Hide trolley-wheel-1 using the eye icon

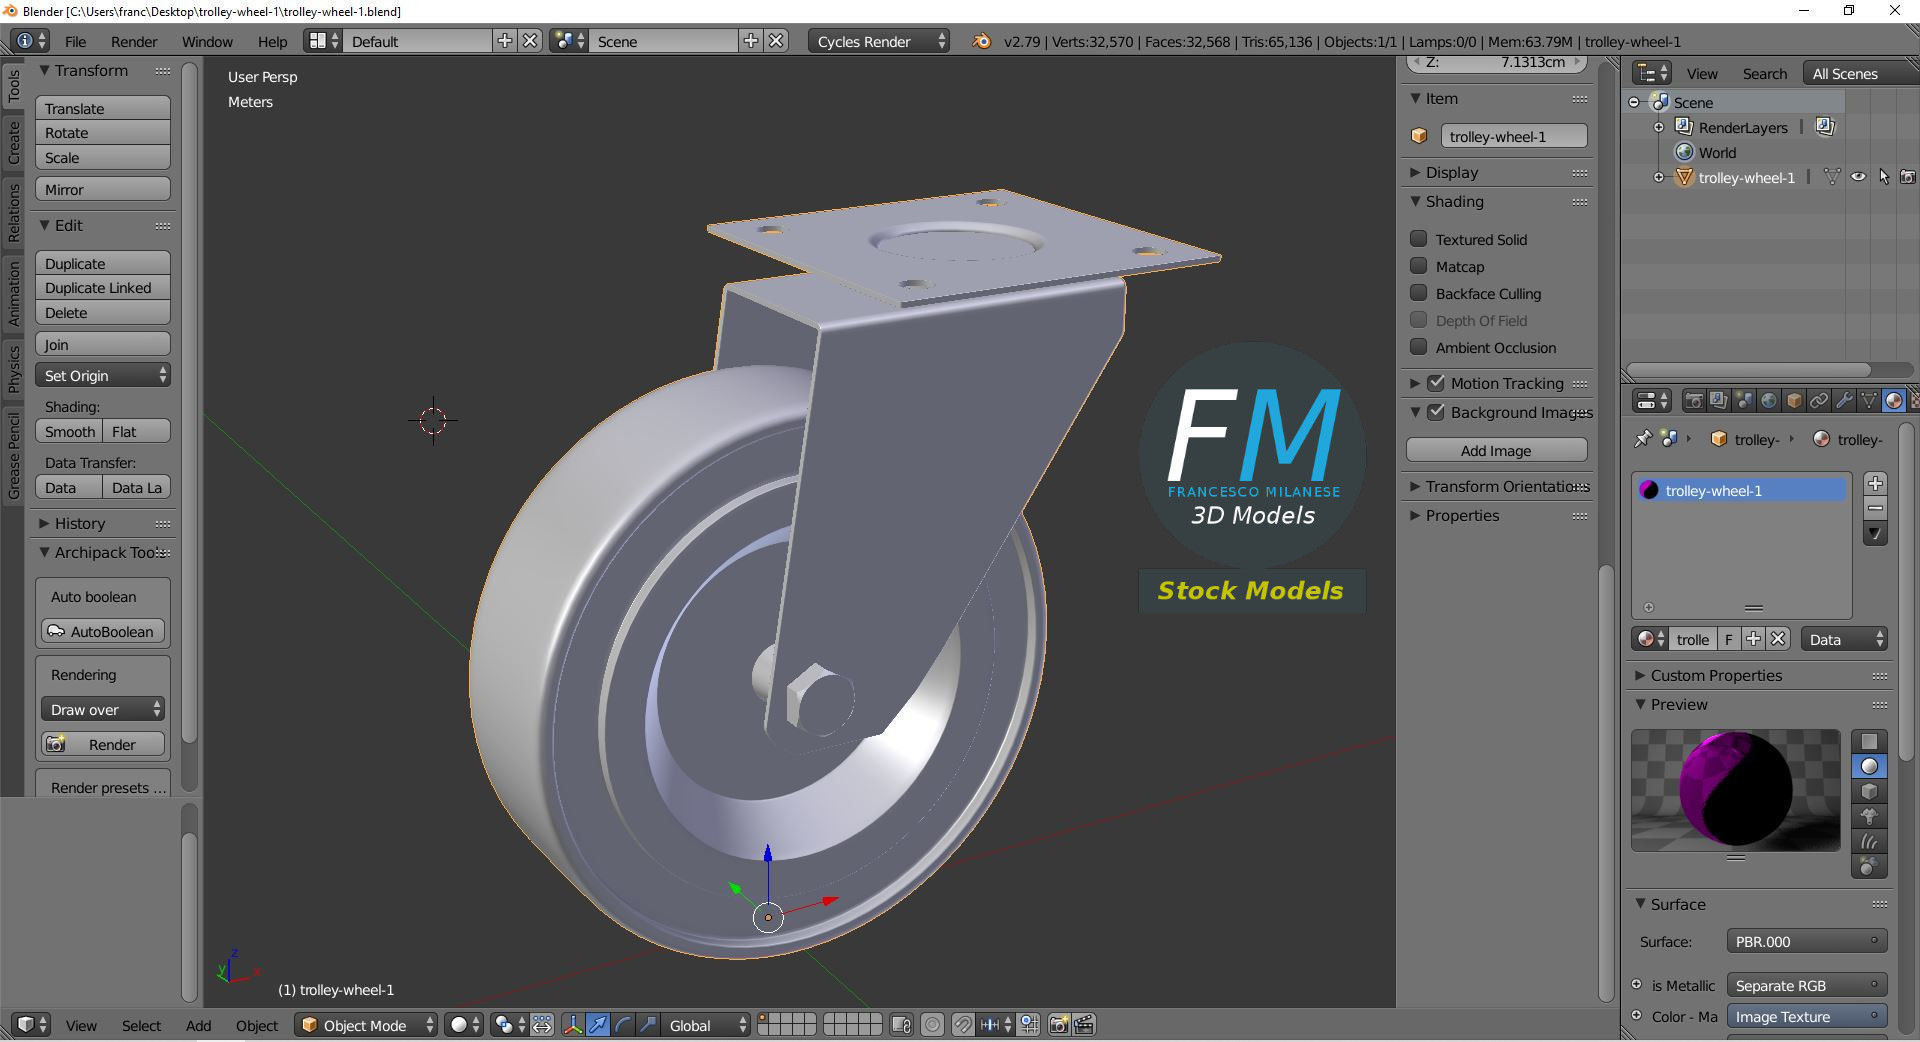click(x=1858, y=177)
